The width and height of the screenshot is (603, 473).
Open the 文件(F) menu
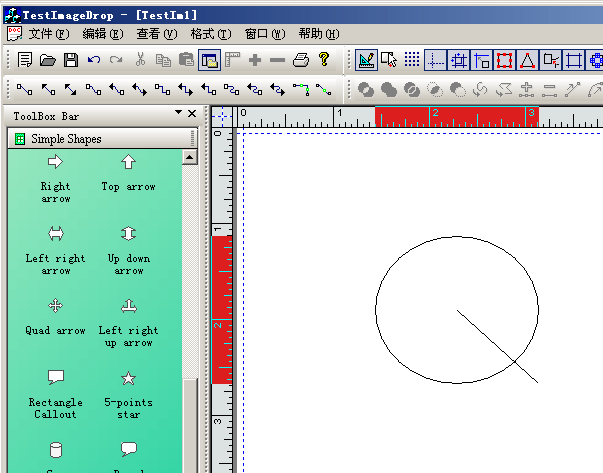tap(47, 33)
